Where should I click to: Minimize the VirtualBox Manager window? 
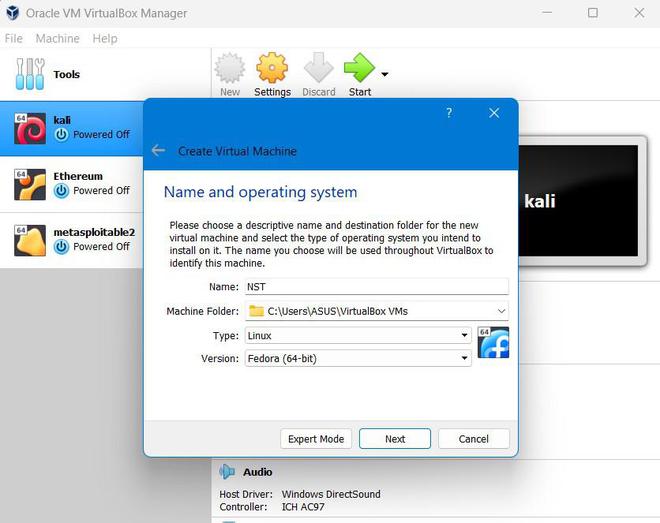pos(547,13)
